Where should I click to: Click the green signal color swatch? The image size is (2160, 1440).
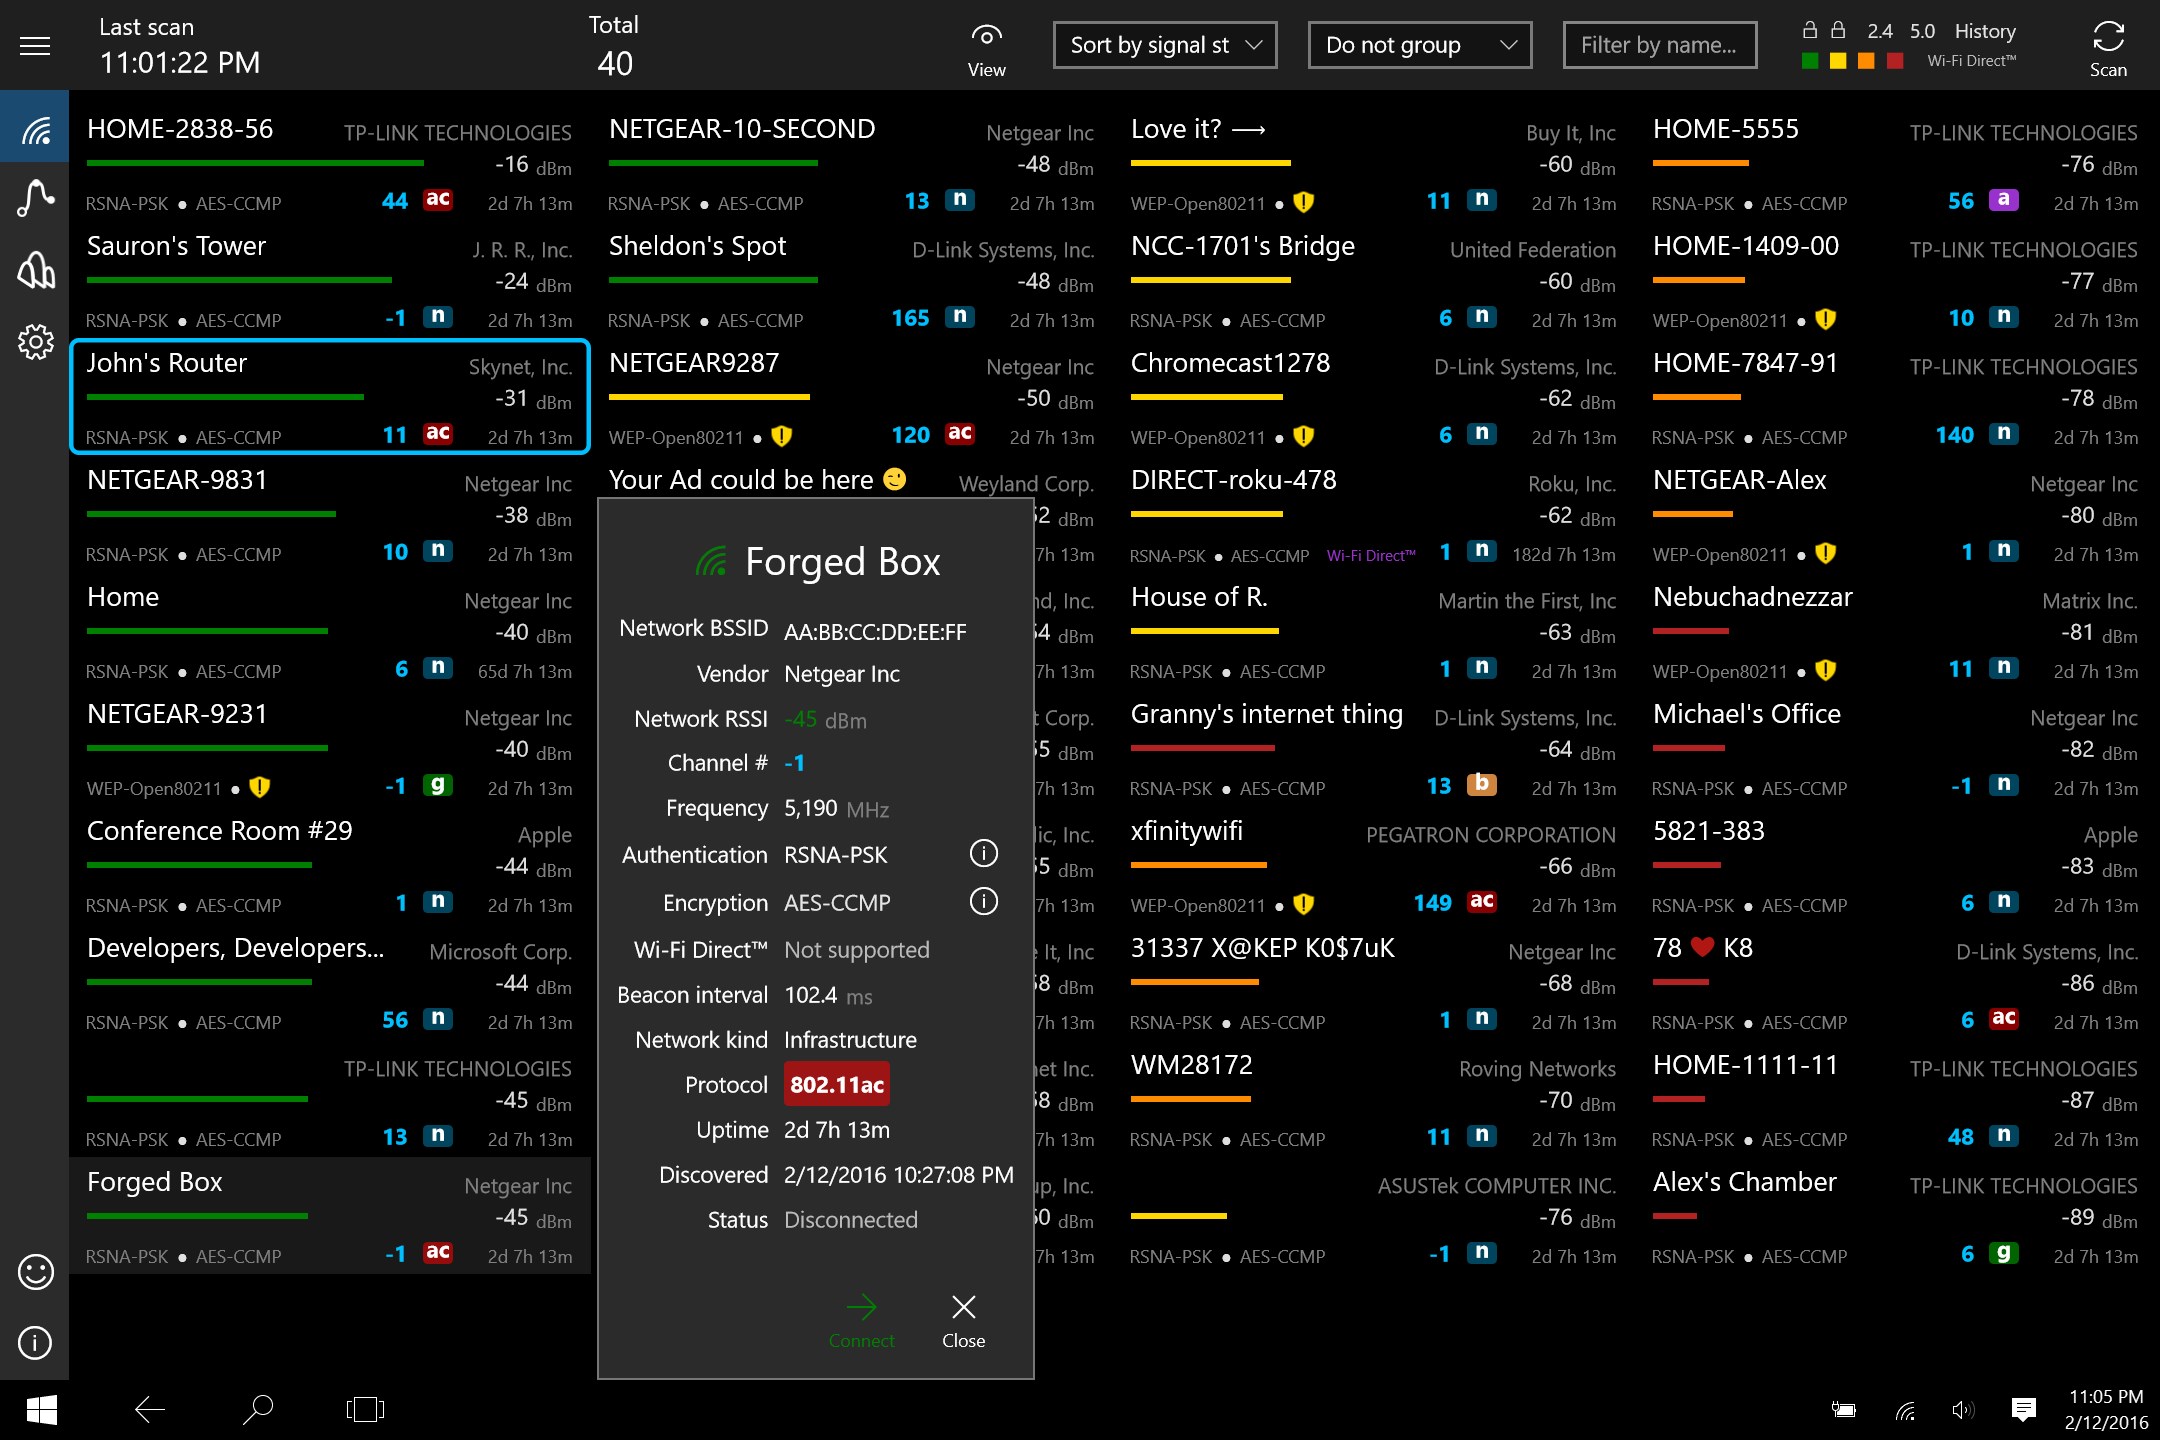(1809, 61)
